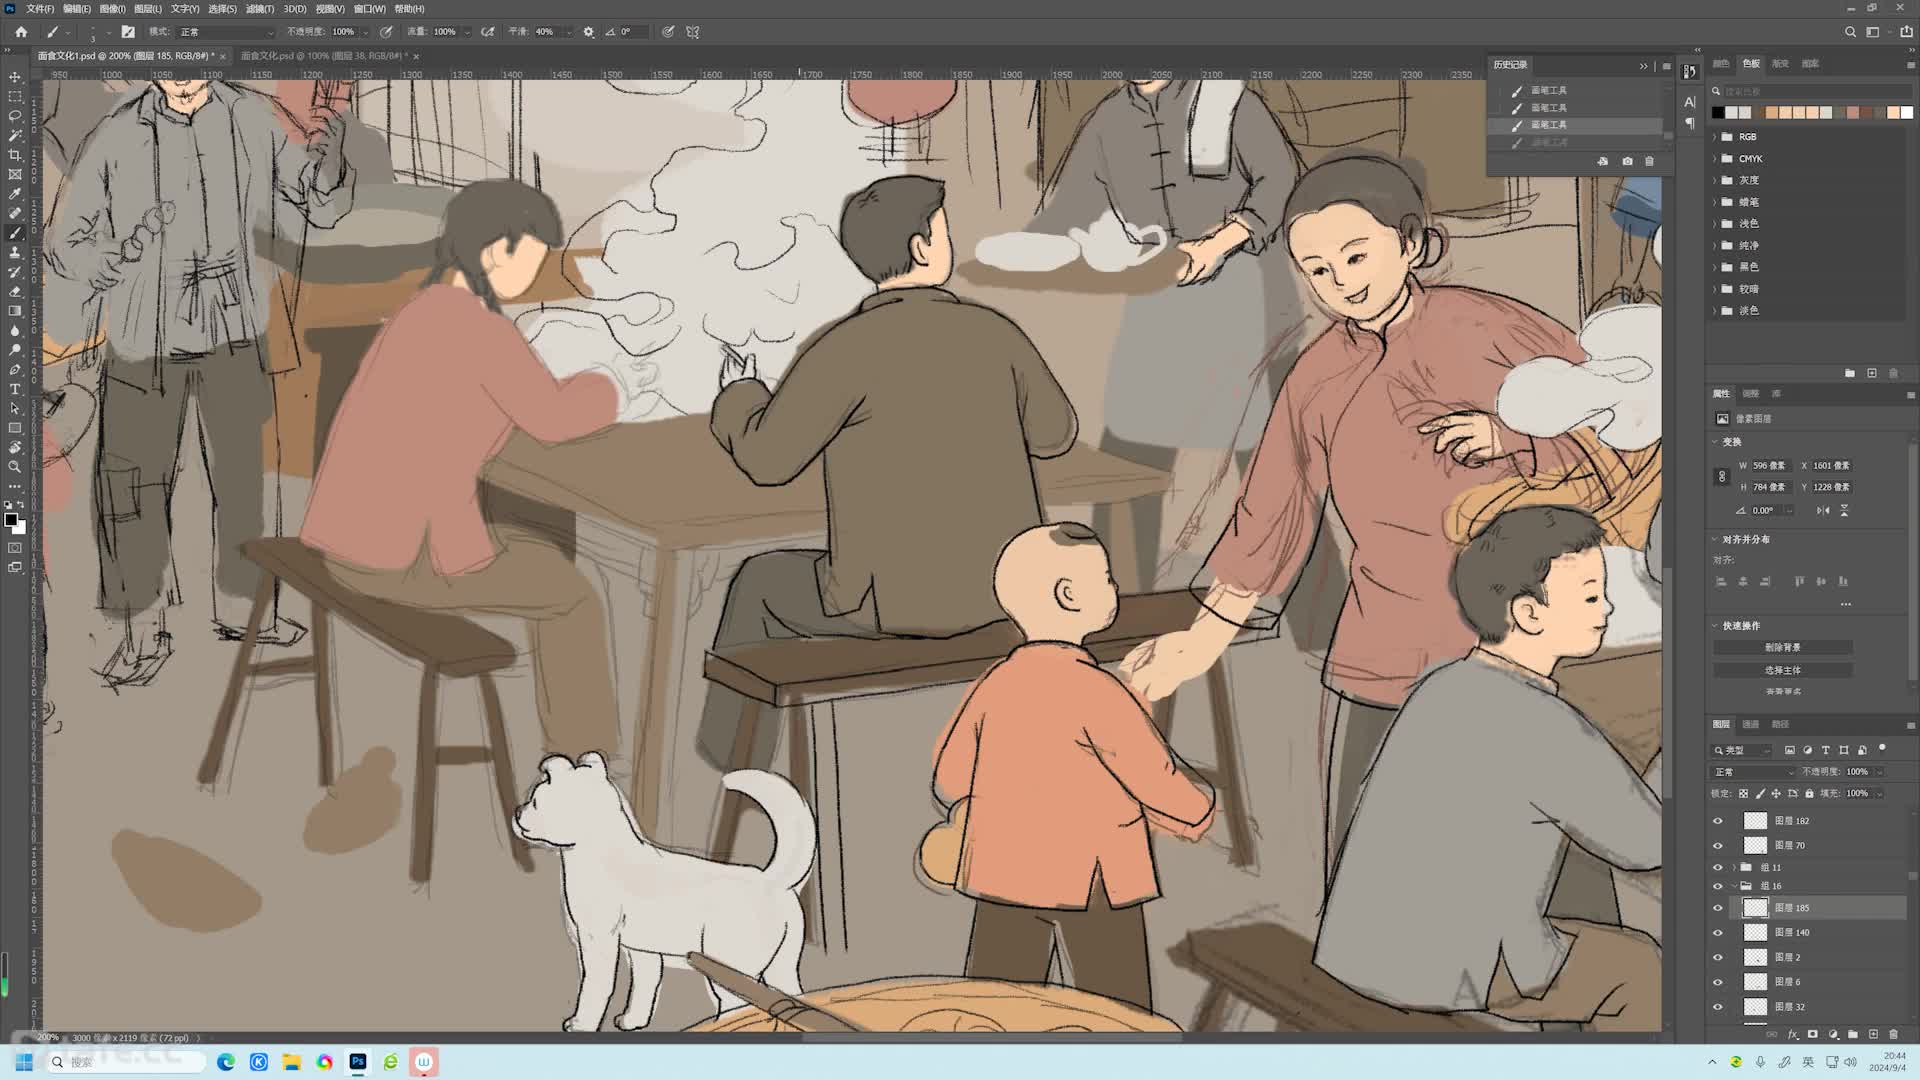Select the Eyedropper tool
The width and height of the screenshot is (1920, 1080).
point(15,194)
